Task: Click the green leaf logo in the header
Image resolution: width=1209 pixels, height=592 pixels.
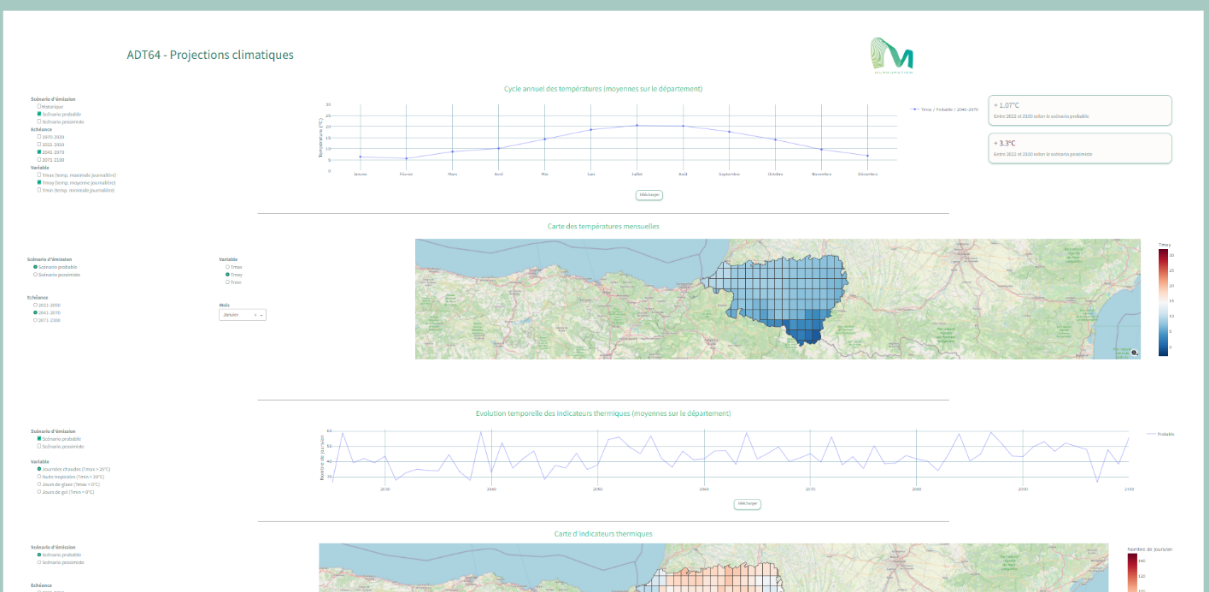Action: (892, 55)
